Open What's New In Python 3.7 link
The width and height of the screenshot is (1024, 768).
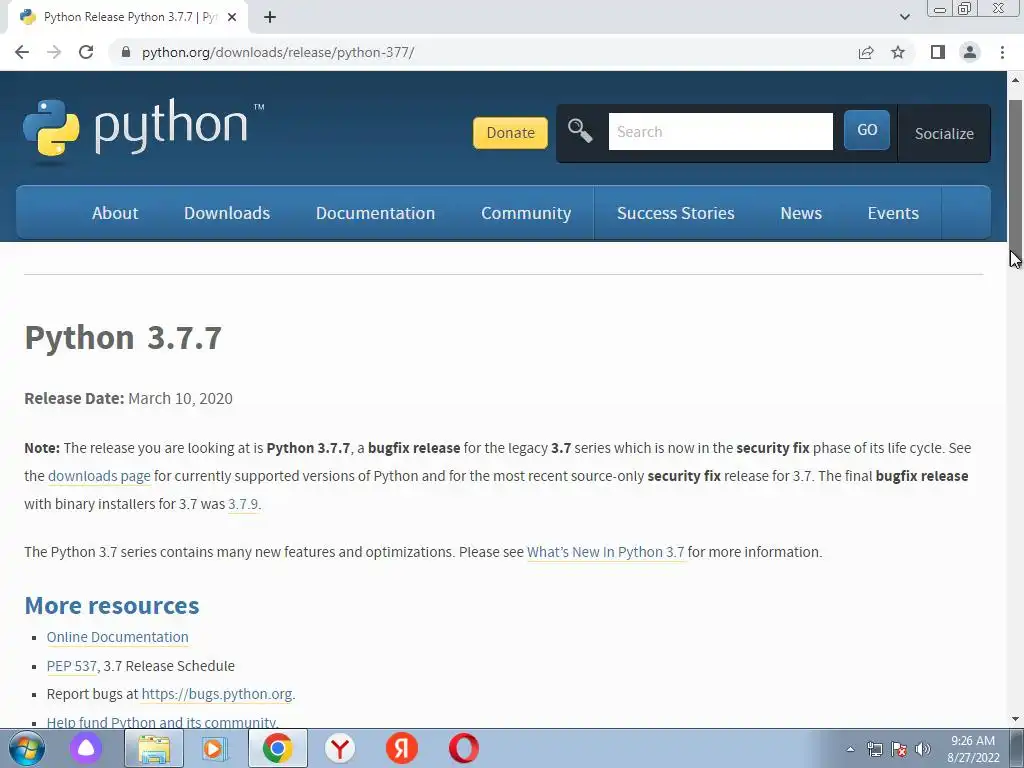(x=605, y=552)
